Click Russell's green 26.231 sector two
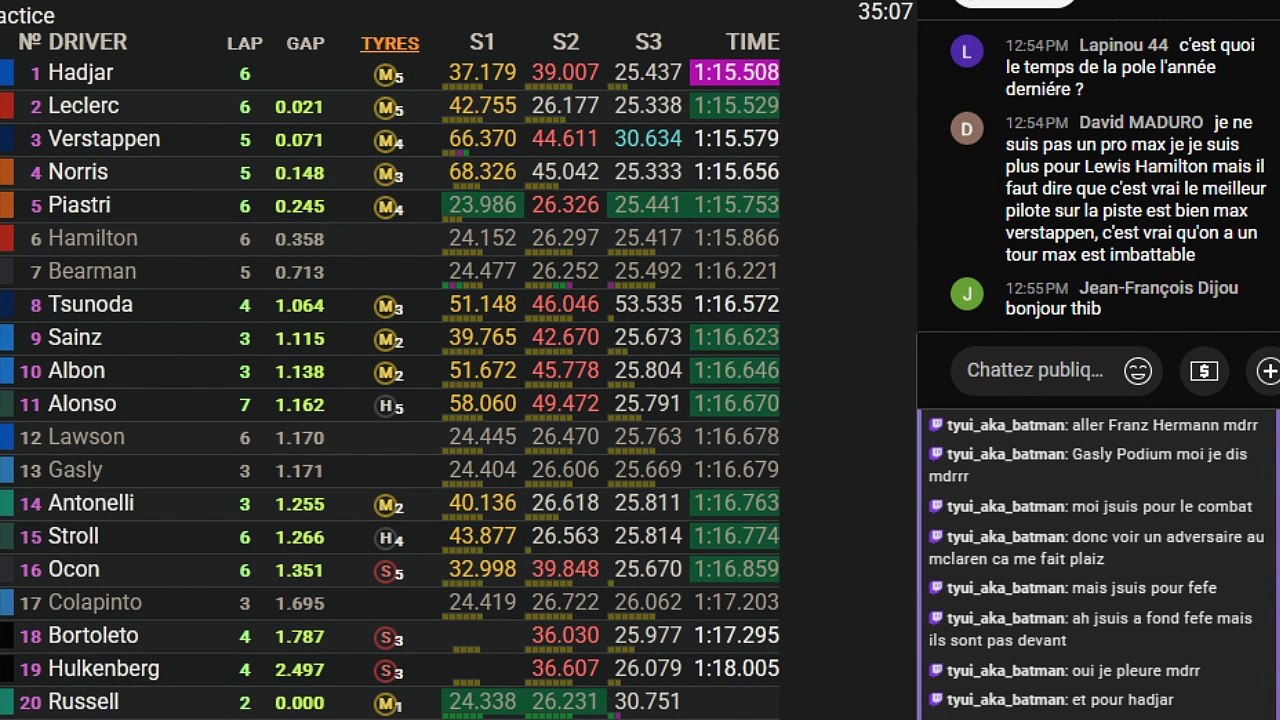The height and width of the screenshot is (720, 1280). (x=565, y=701)
